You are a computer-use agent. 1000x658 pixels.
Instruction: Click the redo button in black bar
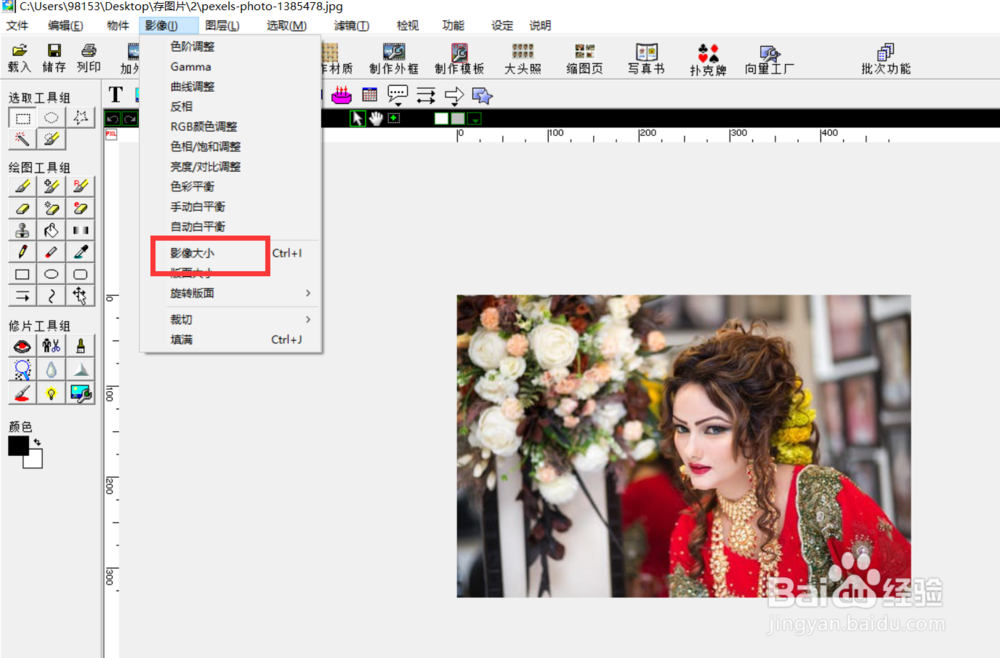pyautogui.click(x=130, y=119)
